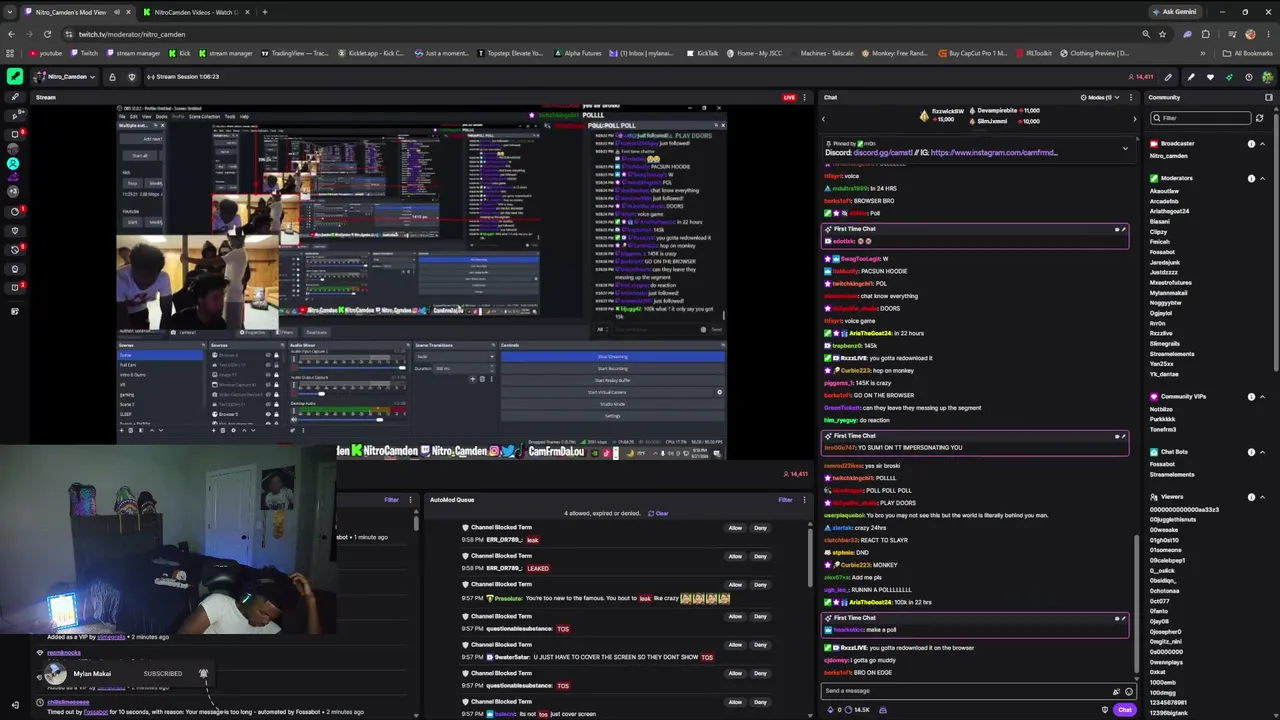Show the next gift leaderboard entry

click(1134, 119)
